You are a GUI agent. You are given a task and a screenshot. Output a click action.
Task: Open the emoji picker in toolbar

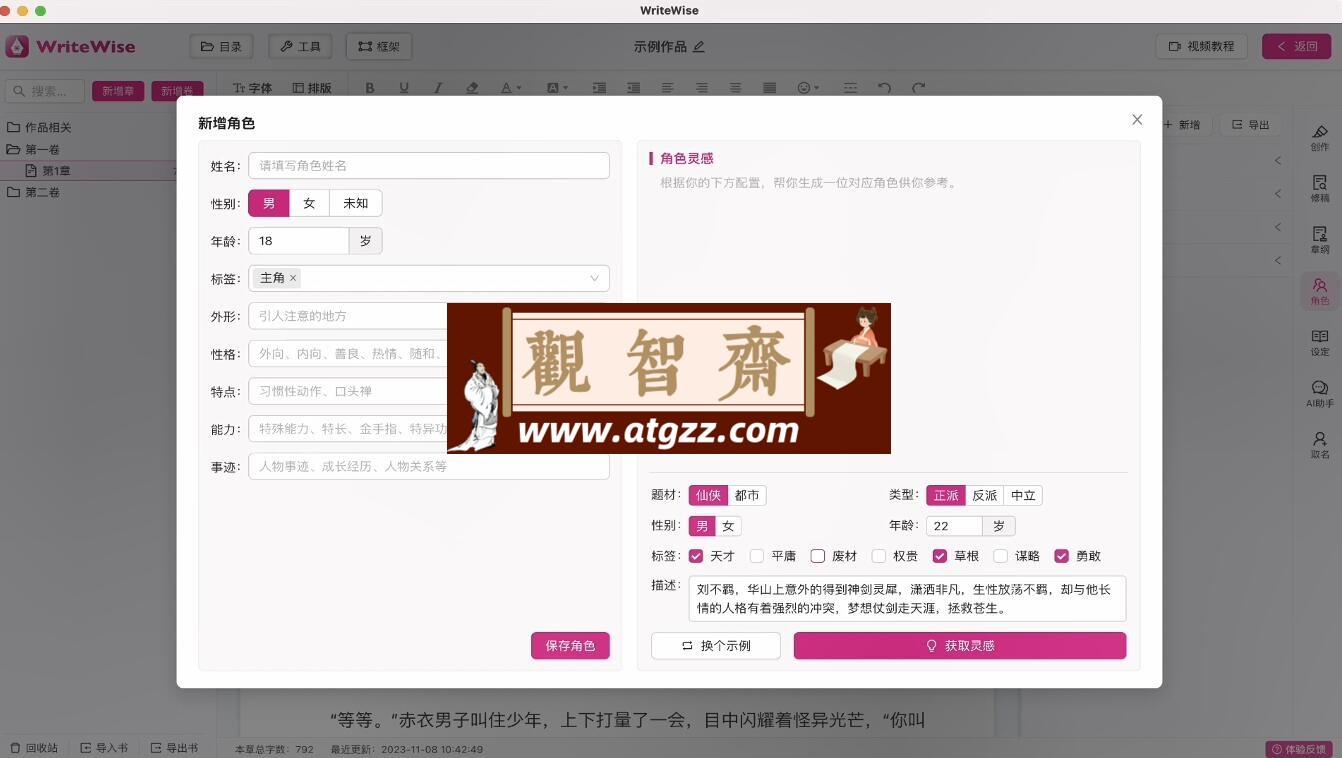coord(807,88)
